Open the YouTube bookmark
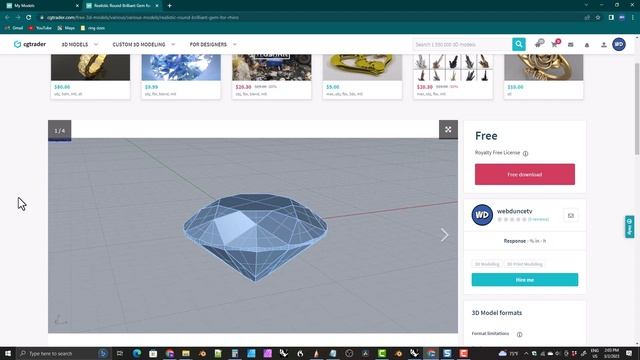The height and width of the screenshot is (360, 640). (x=40, y=28)
